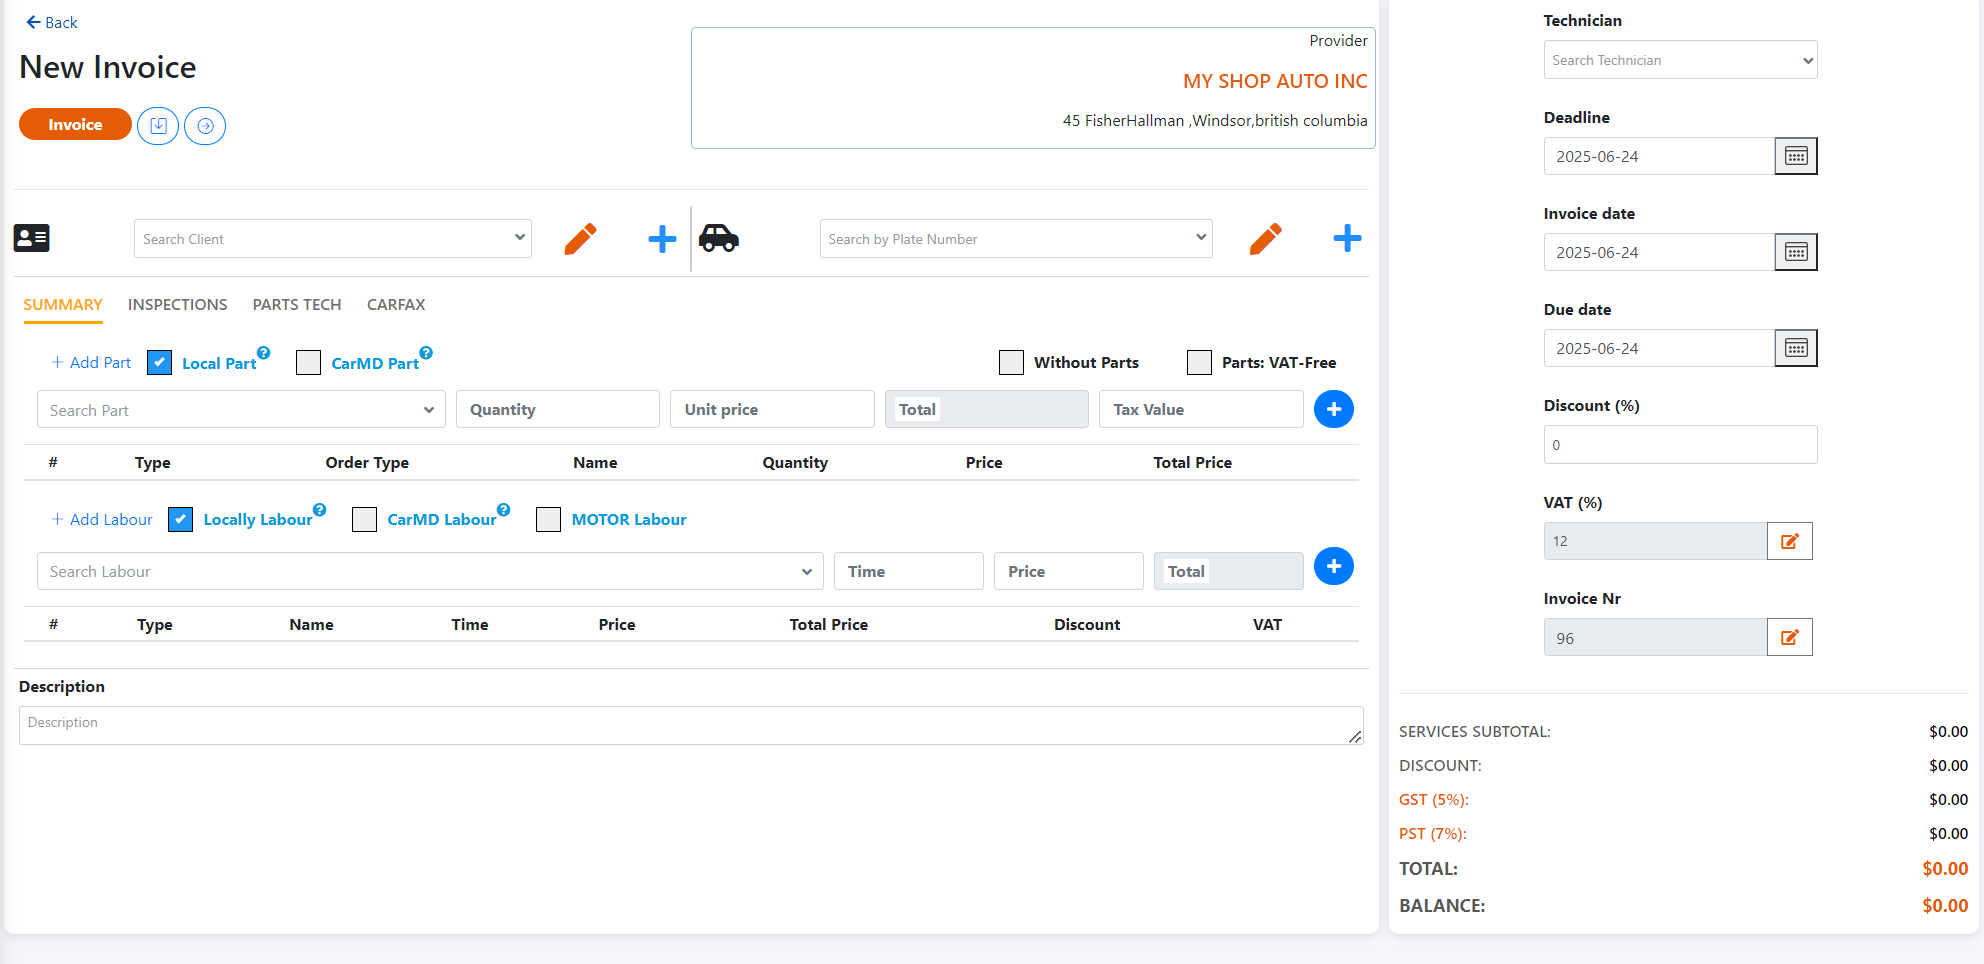Click the plus icon to add a vehicle

click(1347, 238)
